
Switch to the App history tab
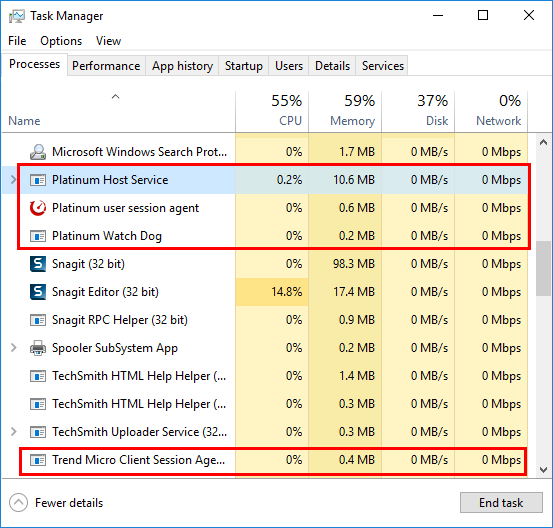click(x=182, y=66)
